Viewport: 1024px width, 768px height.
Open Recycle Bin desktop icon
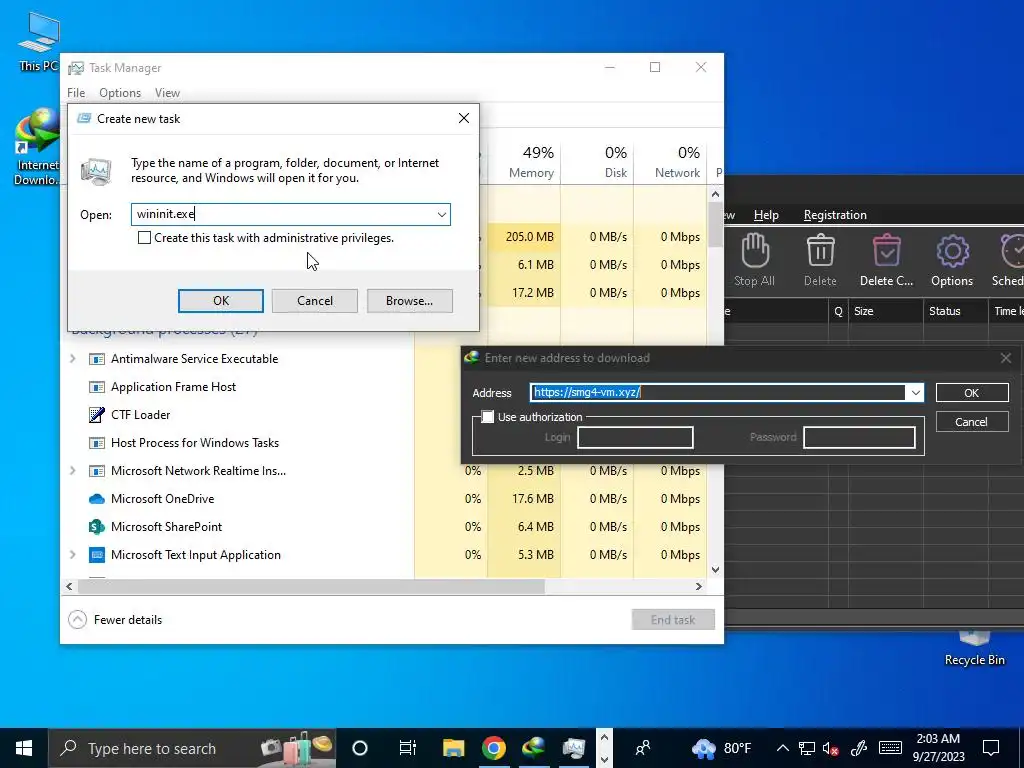(x=974, y=650)
